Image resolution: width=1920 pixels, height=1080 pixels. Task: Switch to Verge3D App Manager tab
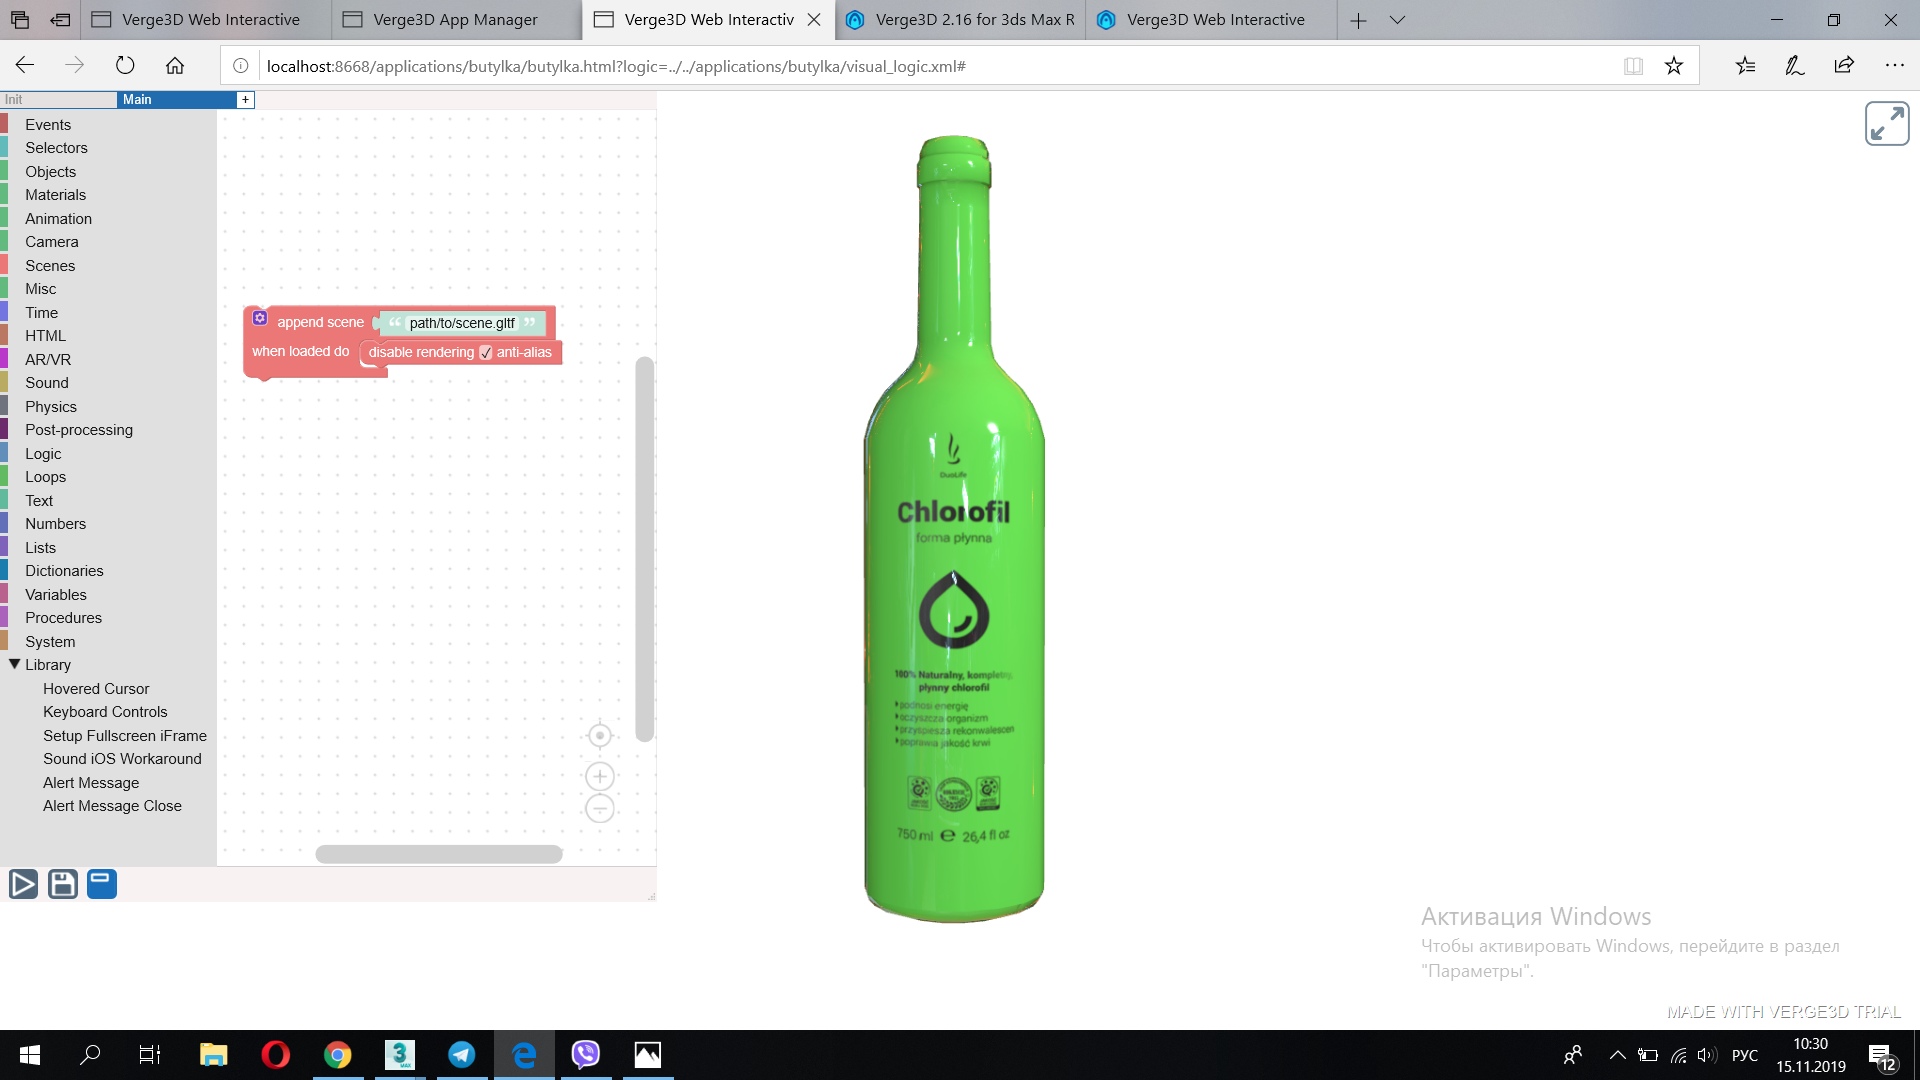pos(456,20)
